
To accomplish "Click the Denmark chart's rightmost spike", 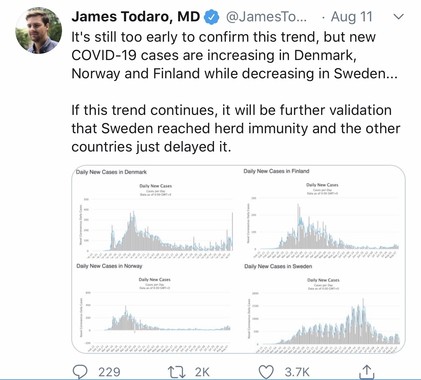I will (x=232, y=231).
